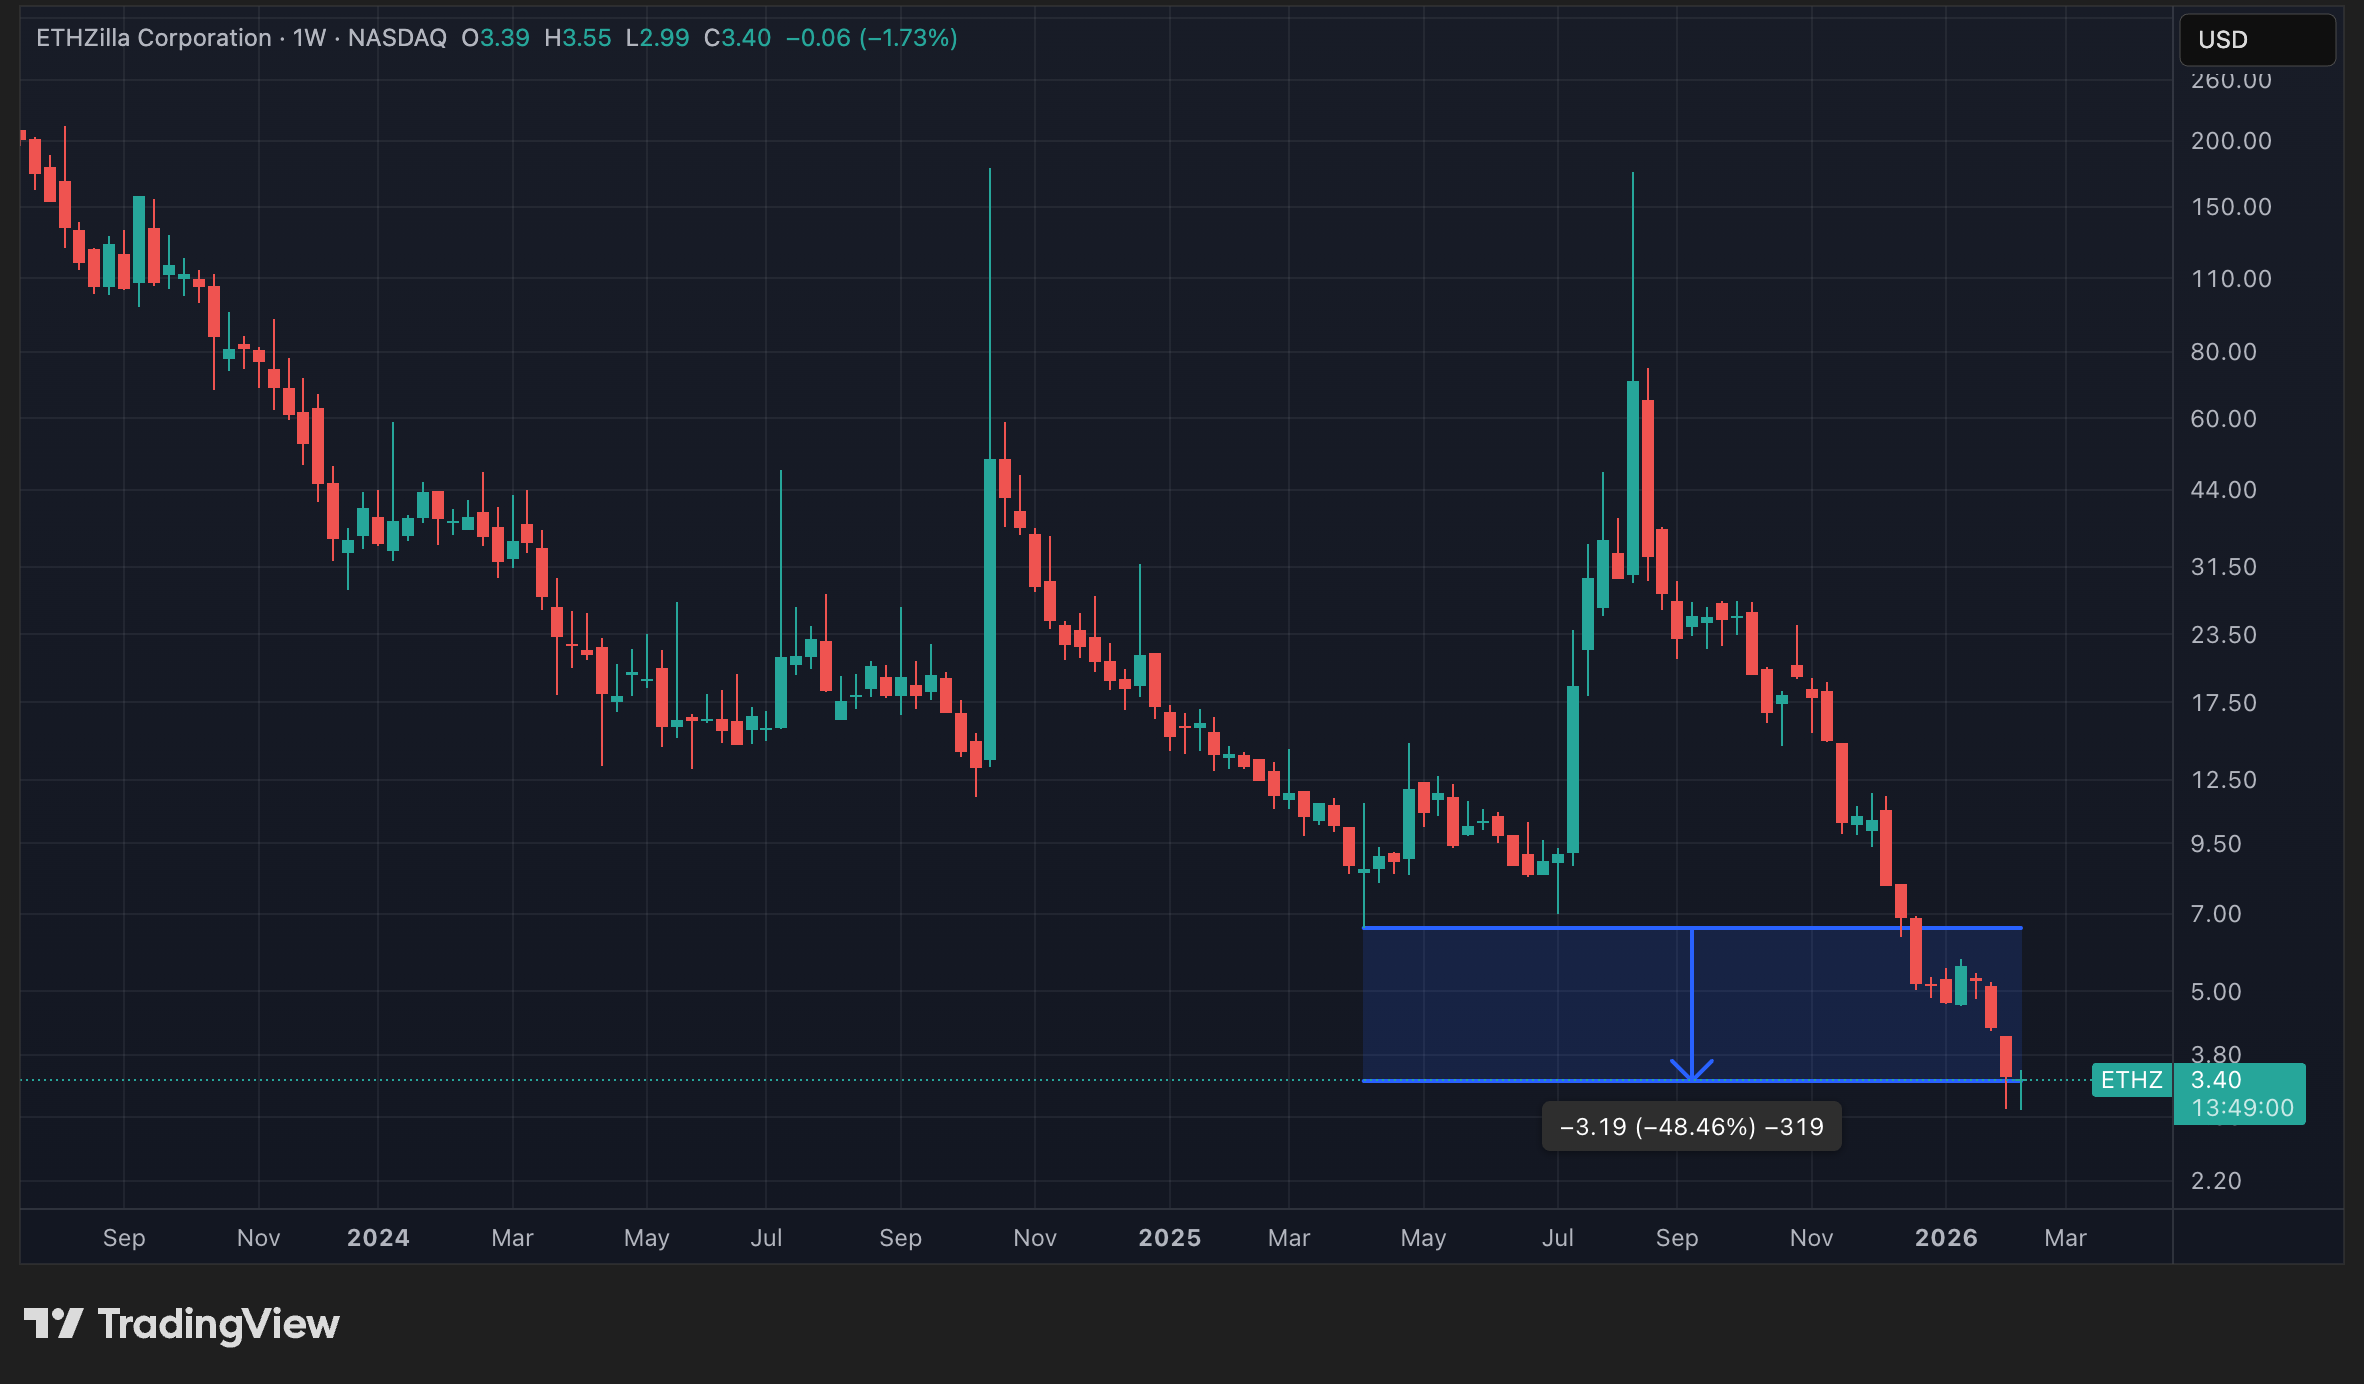
Task: Click the 1W interval label
Action: point(309,38)
